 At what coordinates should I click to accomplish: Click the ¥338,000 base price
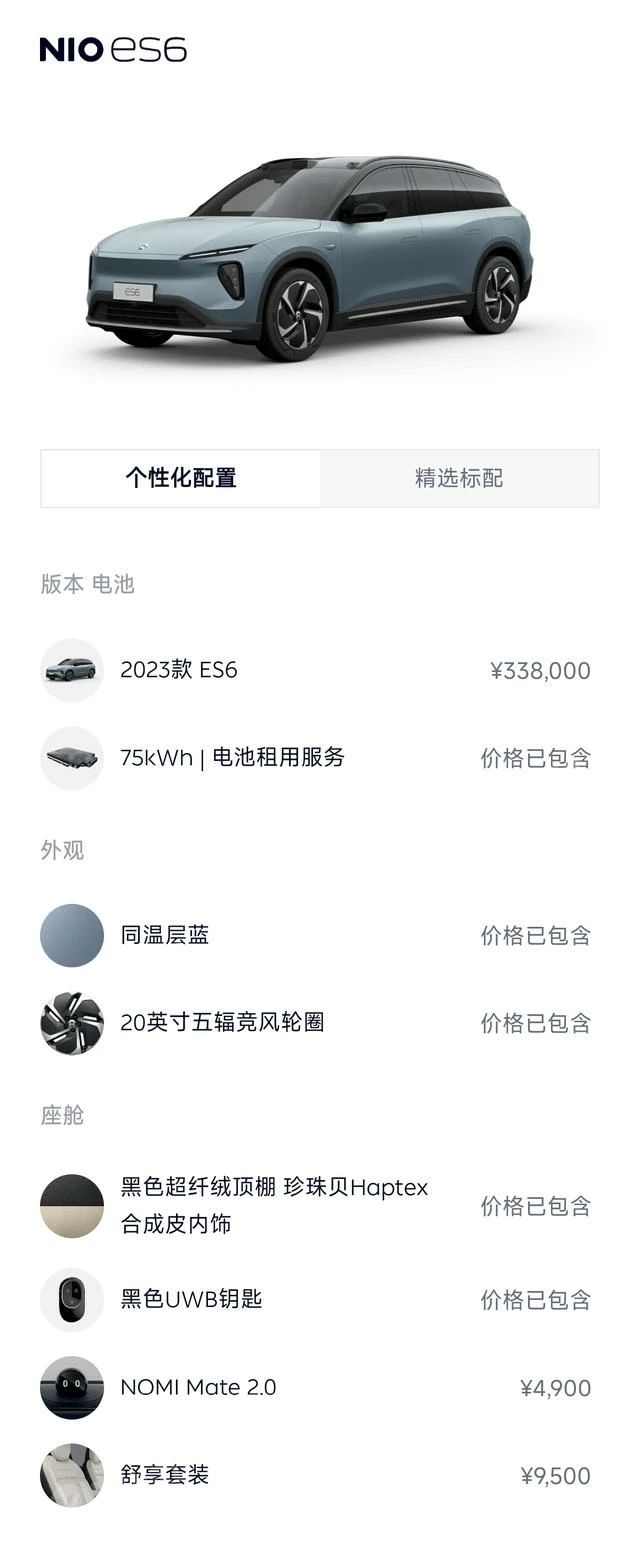[540, 671]
